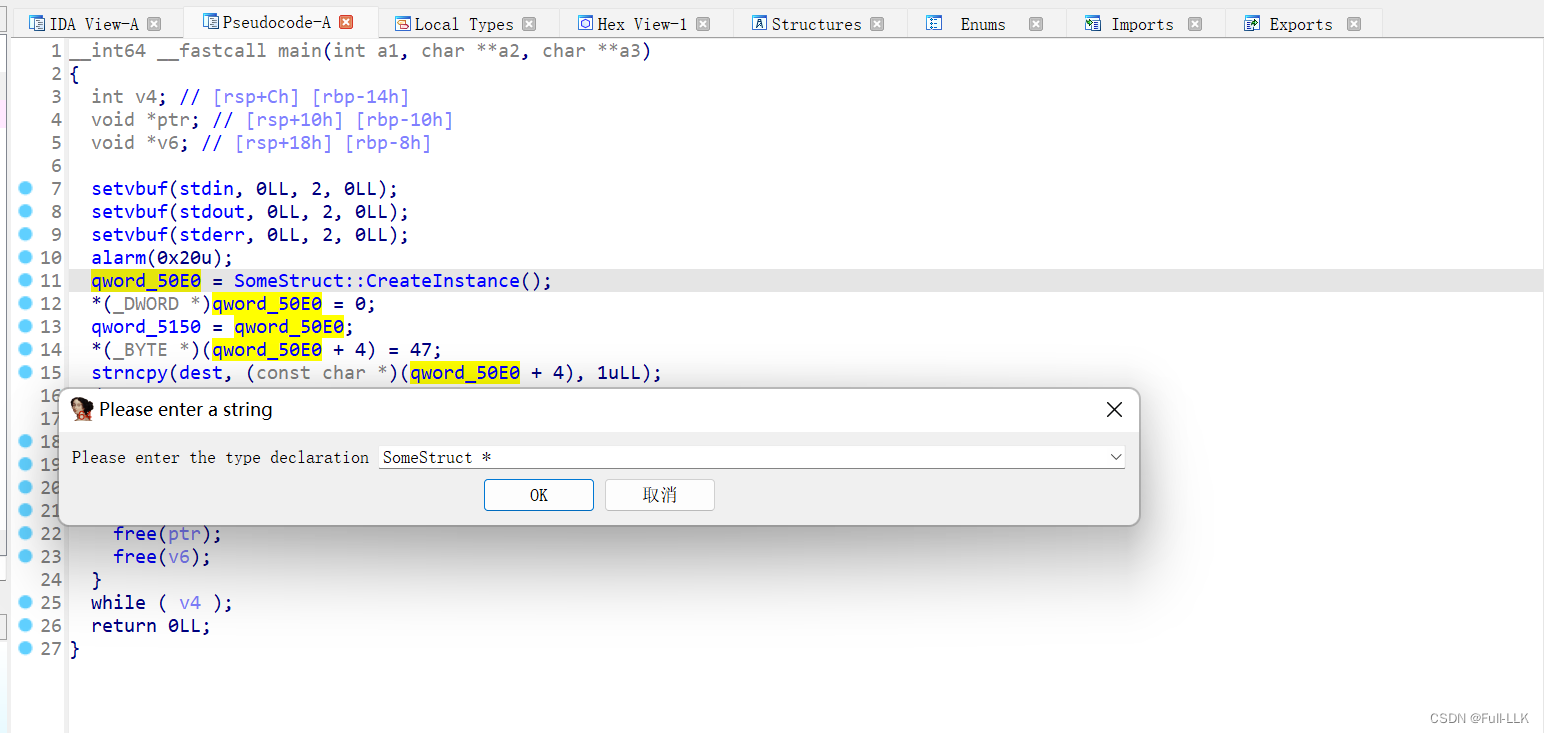Click the Exports tab icon
The width and height of the screenshot is (1544, 733).
point(1252,24)
